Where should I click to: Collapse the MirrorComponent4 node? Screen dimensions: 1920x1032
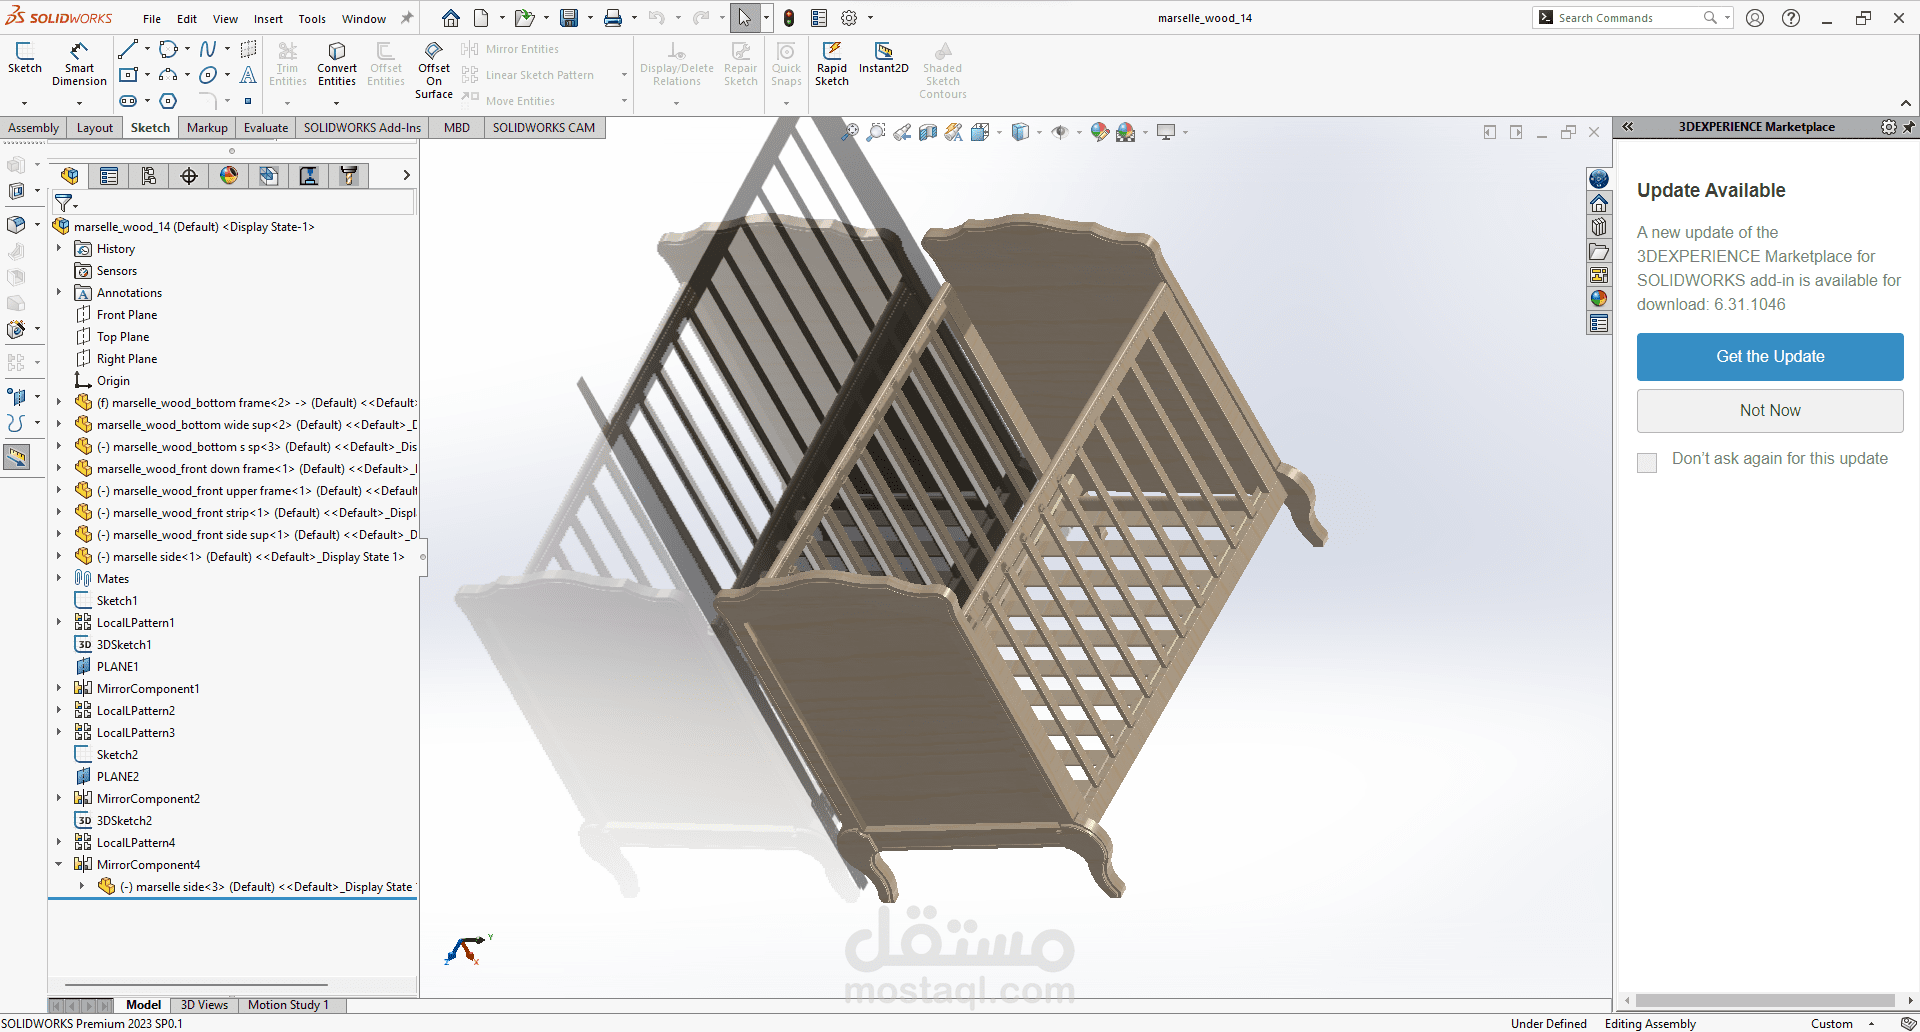point(59,865)
